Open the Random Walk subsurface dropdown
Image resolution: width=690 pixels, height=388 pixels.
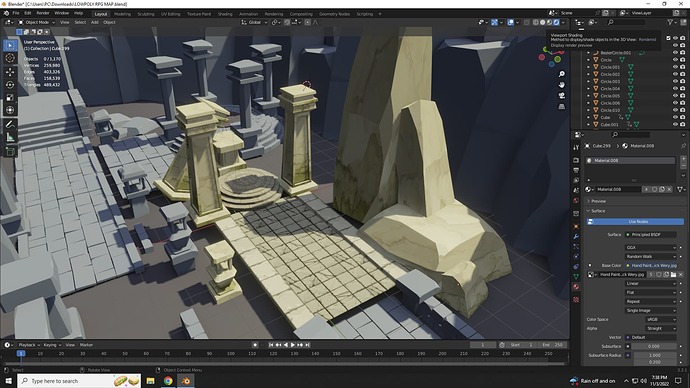651,256
